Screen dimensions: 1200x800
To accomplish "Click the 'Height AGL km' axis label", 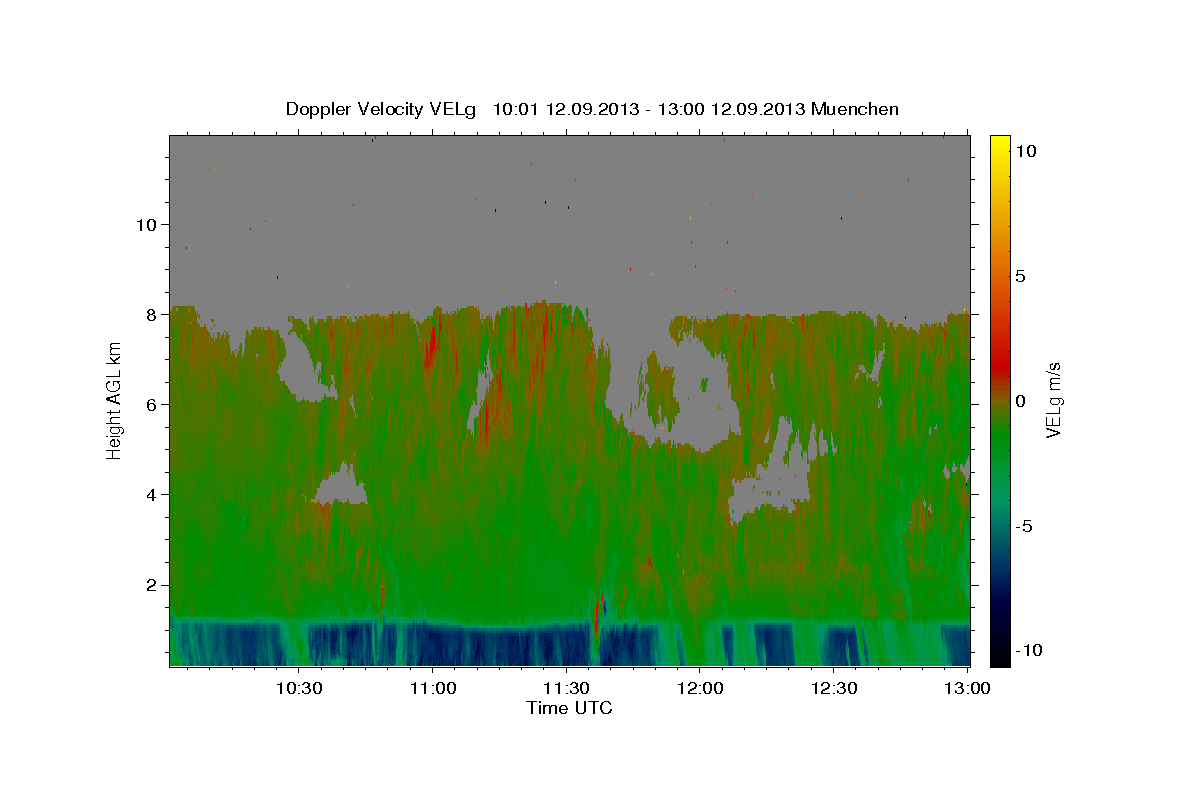I will [114, 399].
